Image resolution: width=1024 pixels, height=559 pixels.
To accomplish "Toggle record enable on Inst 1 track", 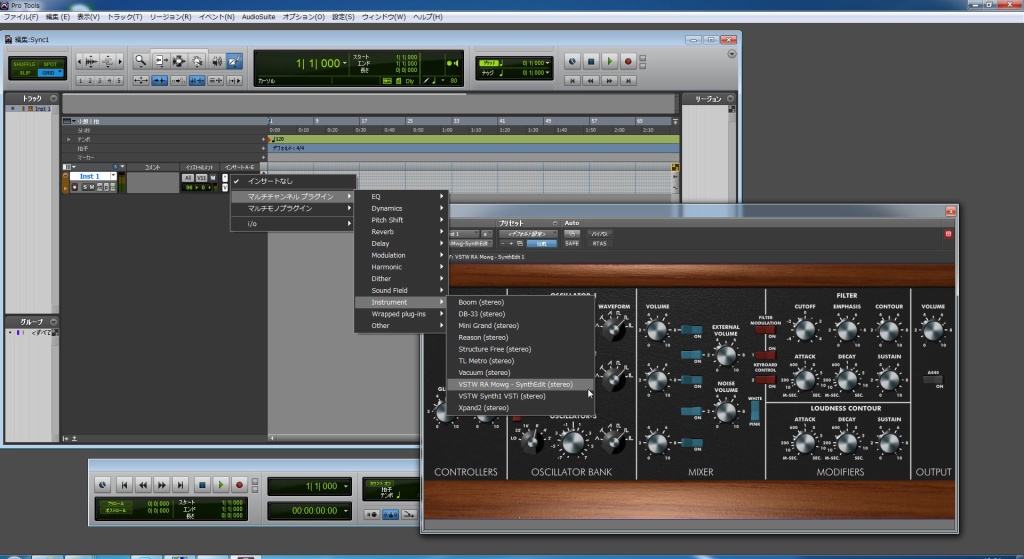I will click(74, 187).
